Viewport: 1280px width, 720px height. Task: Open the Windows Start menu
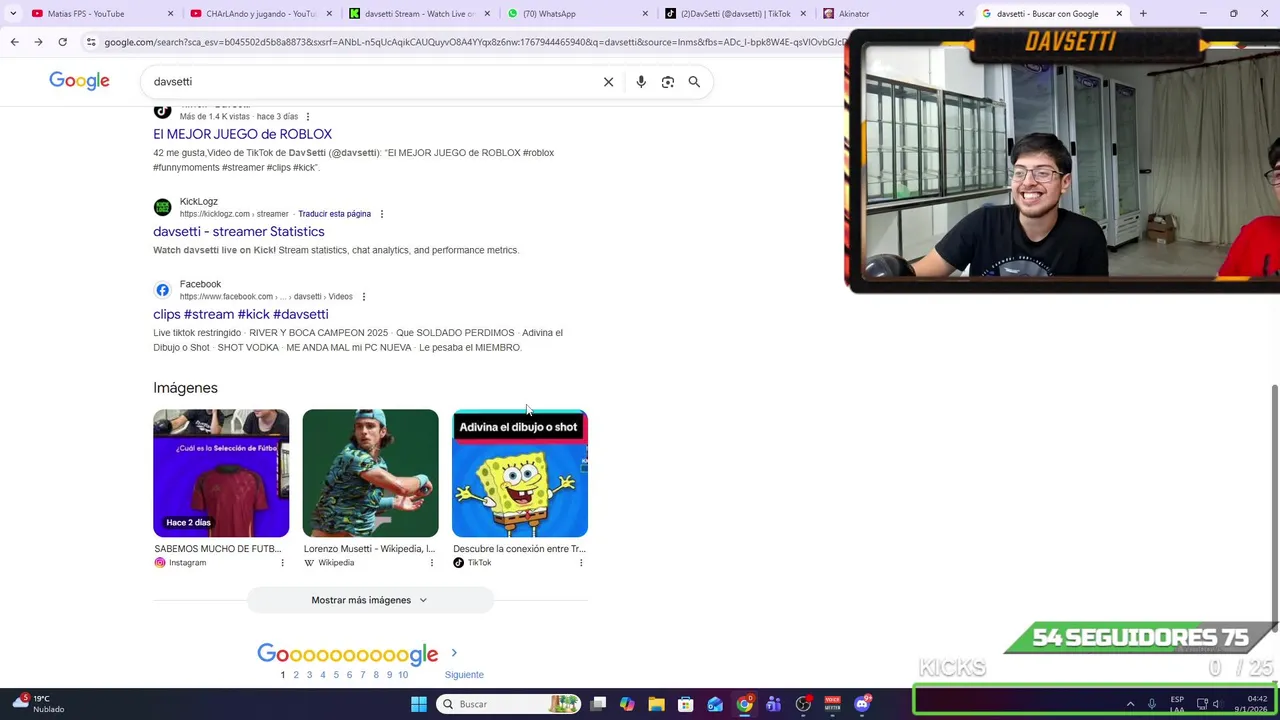(419, 704)
